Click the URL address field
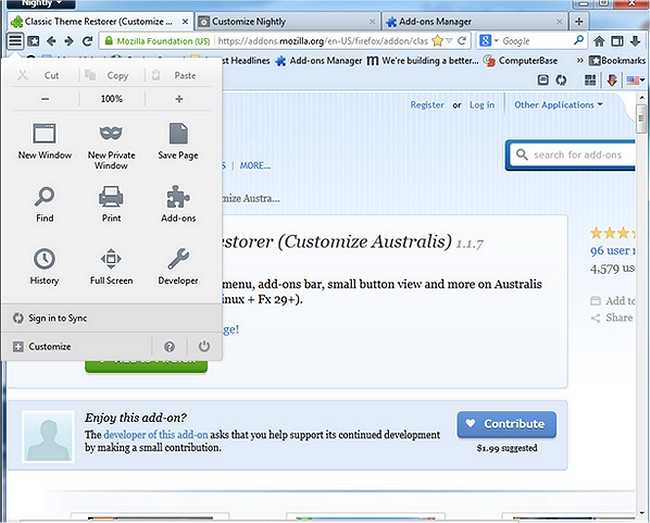Screen dimensions: 650x523 pyautogui.click(x=323, y=41)
